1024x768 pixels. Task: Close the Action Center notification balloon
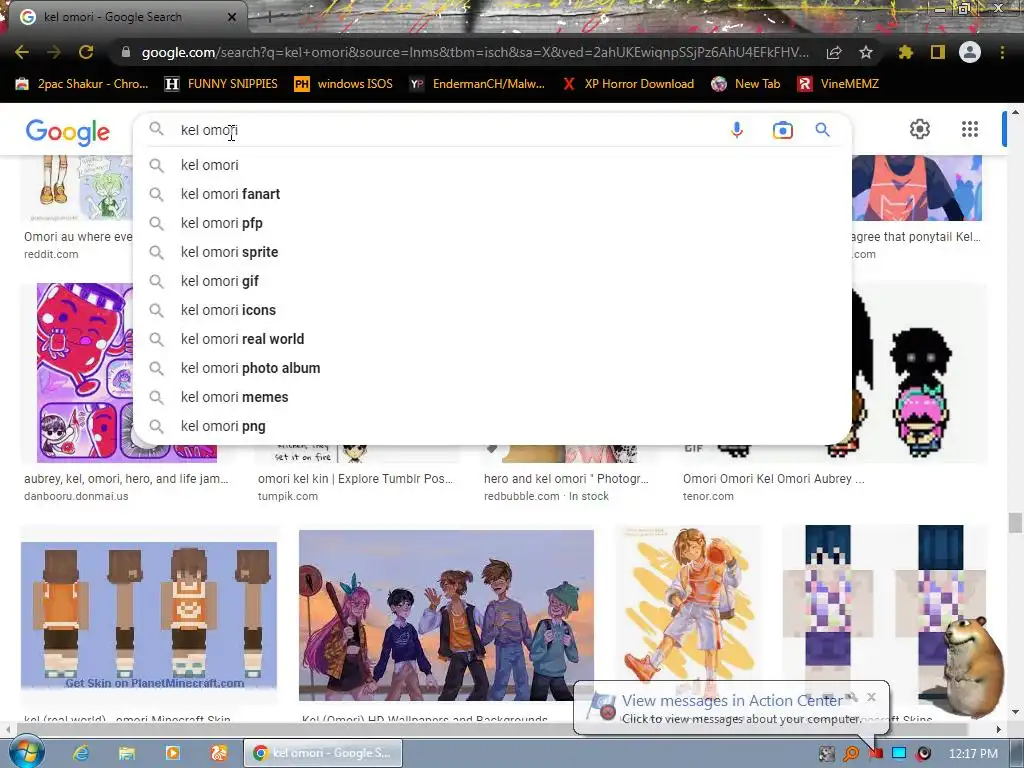point(871,697)
